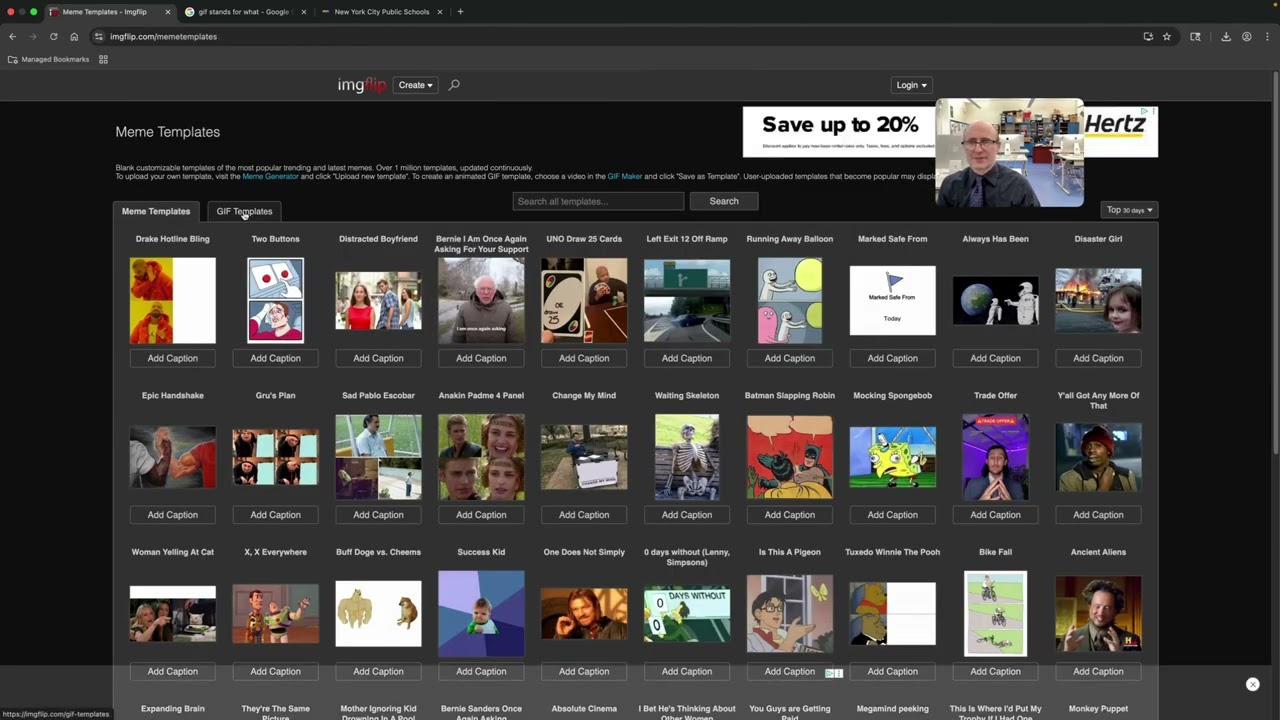
Task: Close the 'gif stands for what' tab
Action: [x=304, y=12]
